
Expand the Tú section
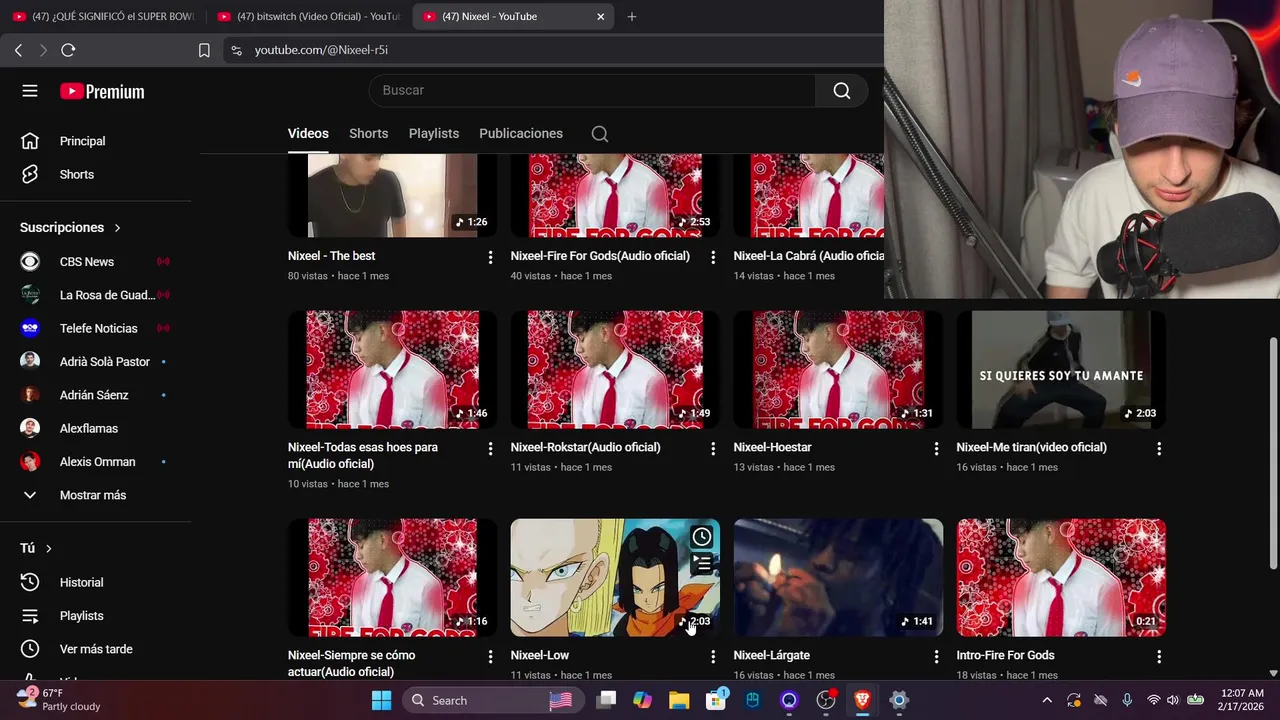36,548
